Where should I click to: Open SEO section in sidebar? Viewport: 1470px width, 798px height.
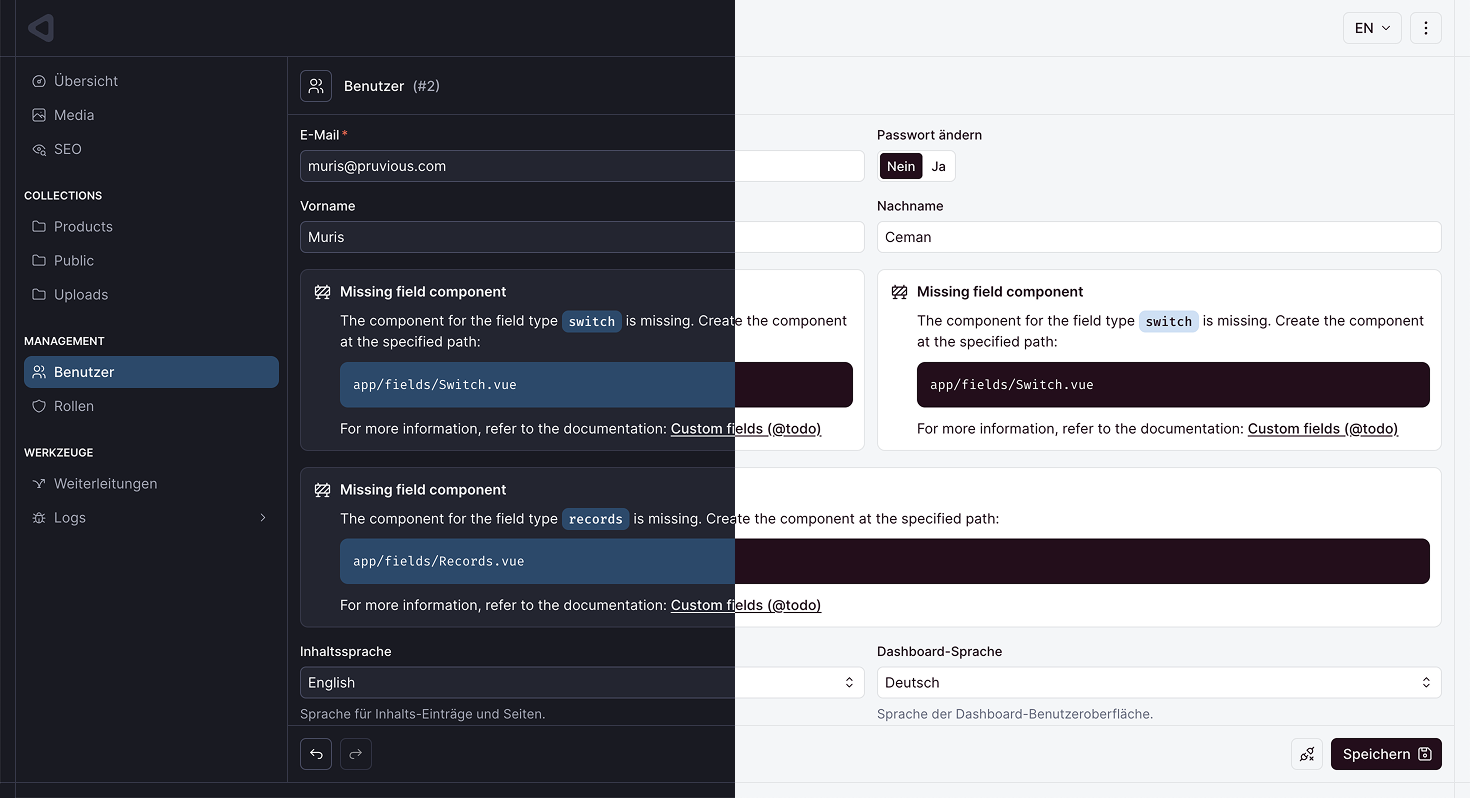(68, 149)
